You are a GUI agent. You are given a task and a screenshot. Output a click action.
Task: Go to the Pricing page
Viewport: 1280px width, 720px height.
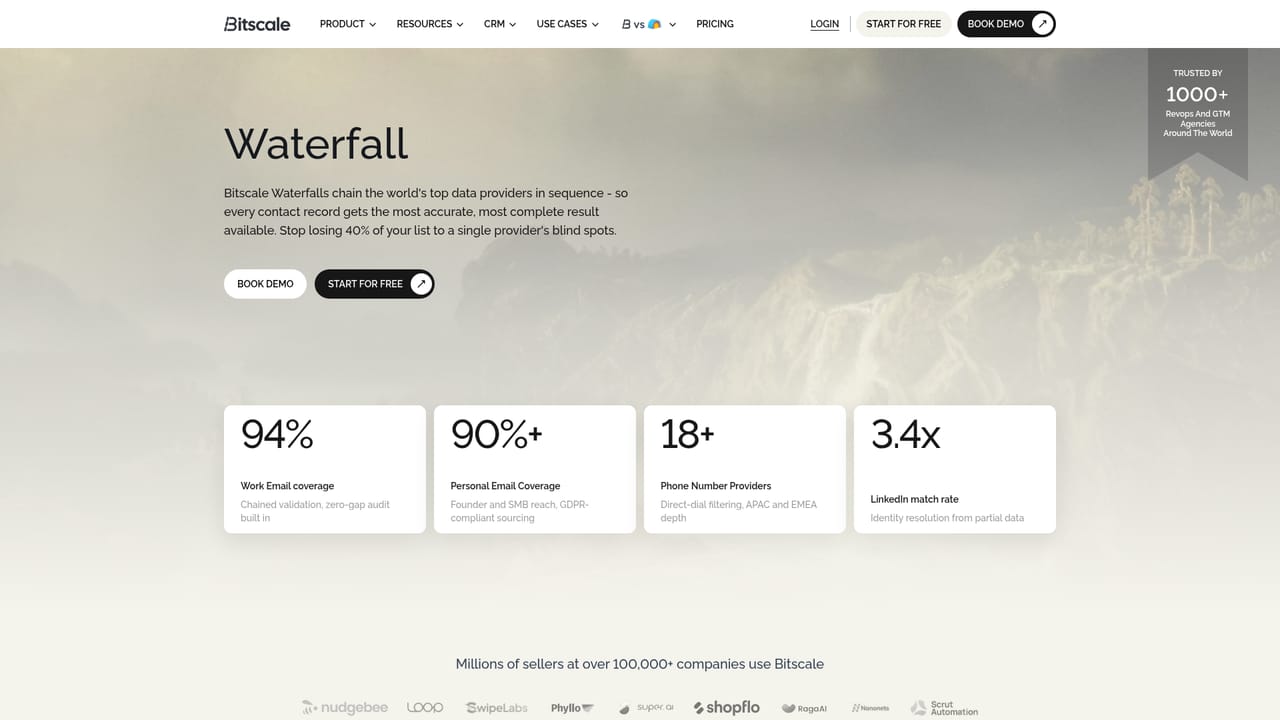click(x=715, y=24)
